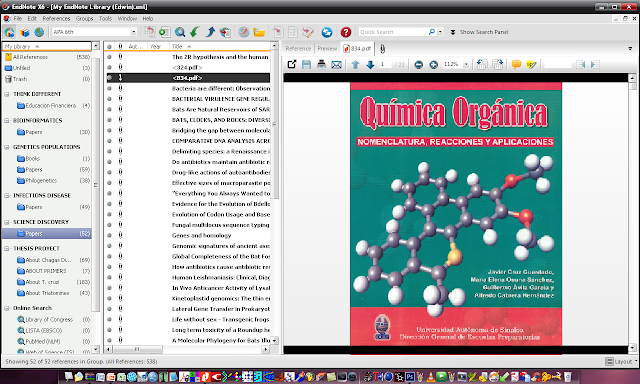Click the Find Full Text icon
Image resolution: width=640 pixels, height=384 pixels.
pos(225,32)
